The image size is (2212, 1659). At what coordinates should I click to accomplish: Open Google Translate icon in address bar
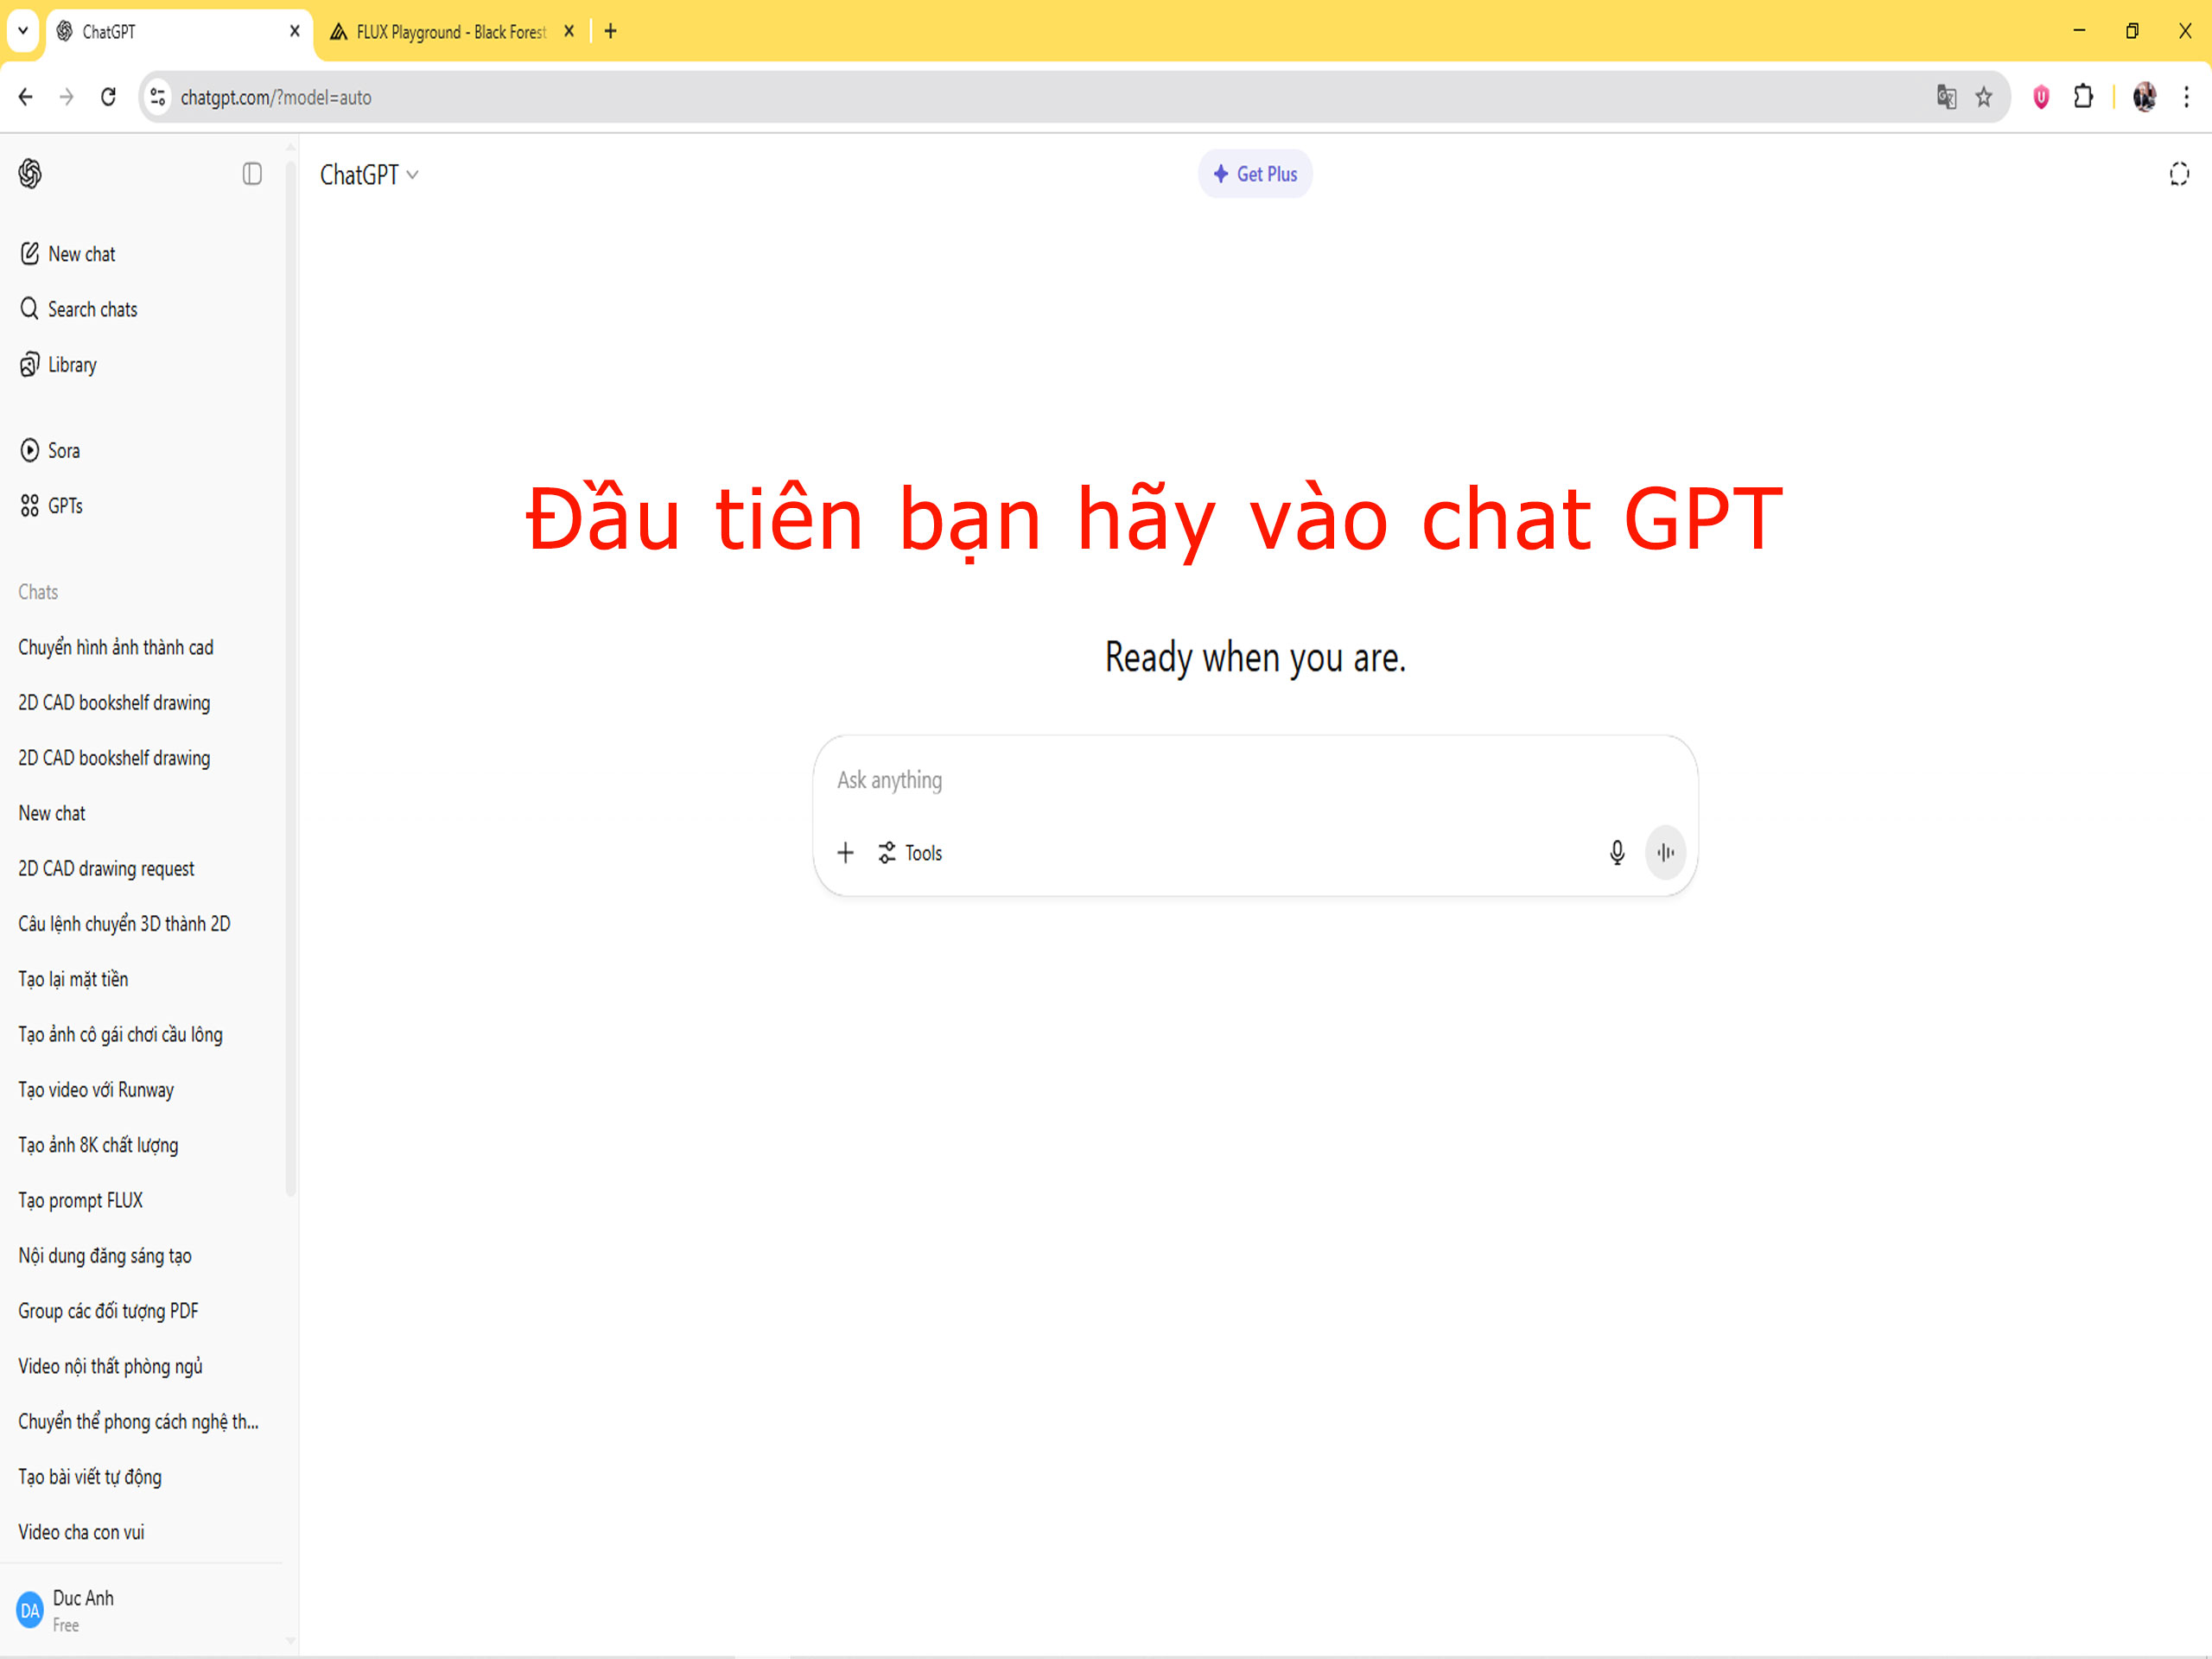1945,97
